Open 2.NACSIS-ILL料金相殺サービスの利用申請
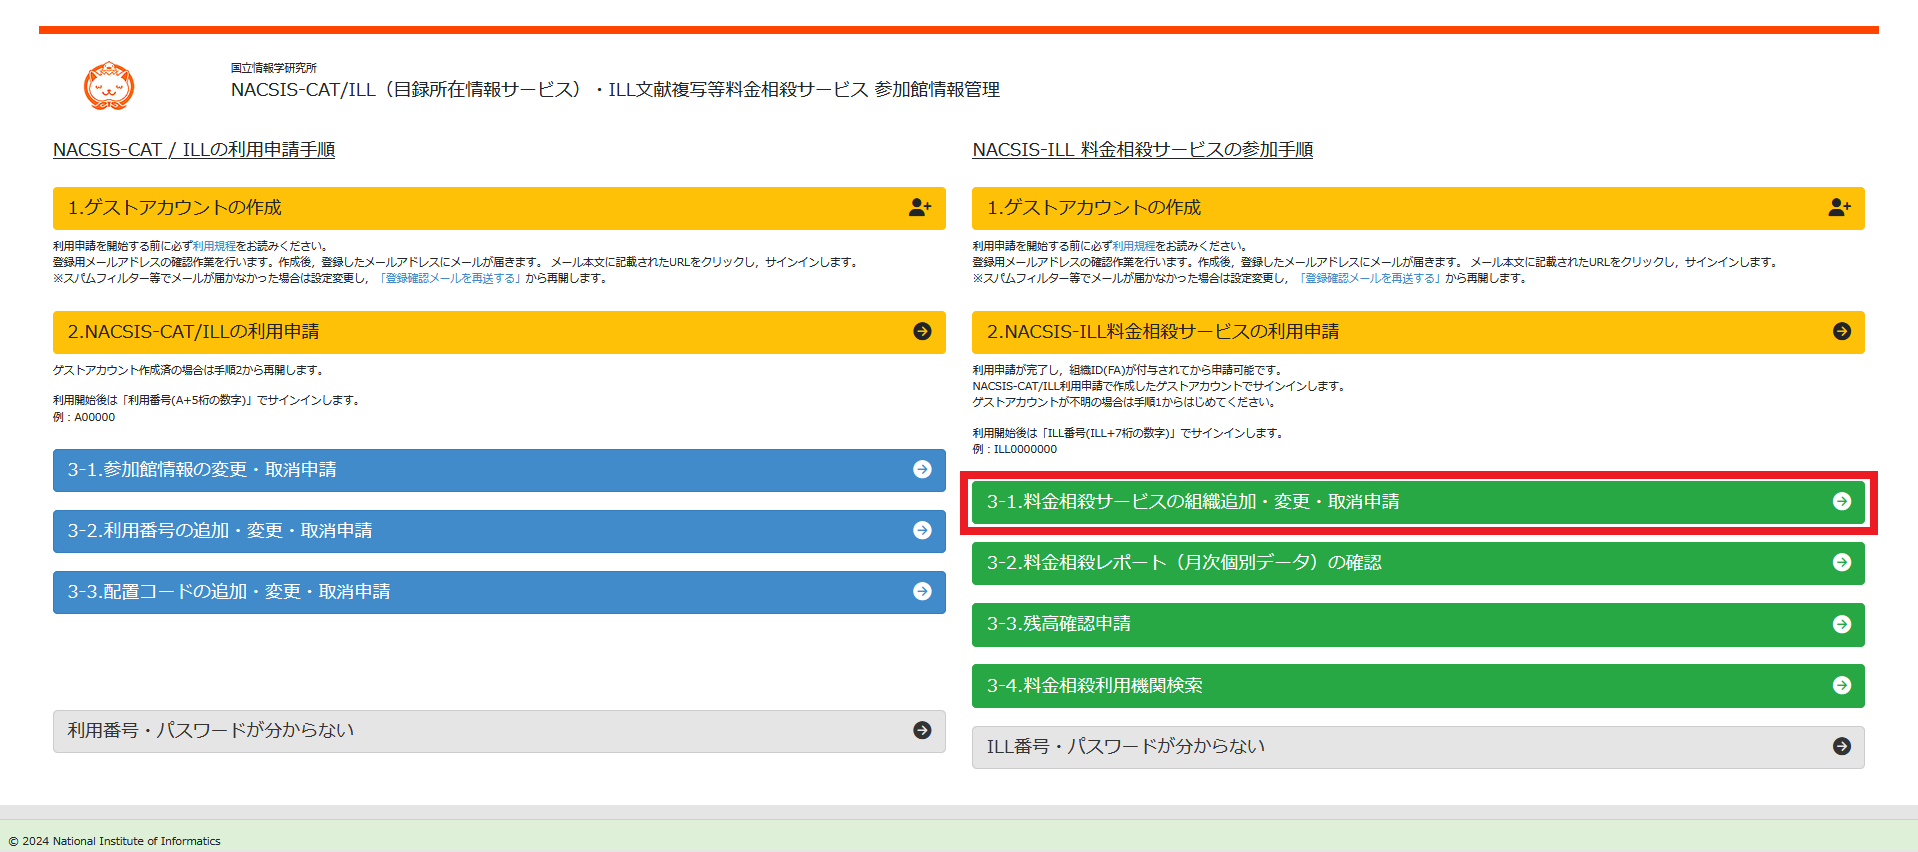The height and width of the screenshot is (852, 1918). pyautogui.click(x=1418, y=332)
